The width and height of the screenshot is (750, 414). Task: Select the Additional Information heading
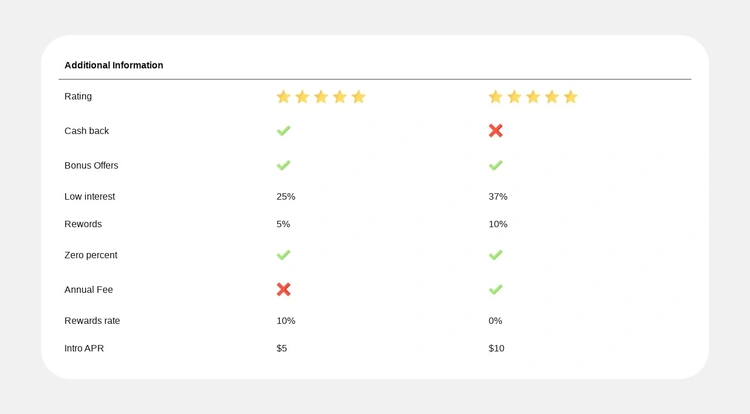click(x=114, y=65)
